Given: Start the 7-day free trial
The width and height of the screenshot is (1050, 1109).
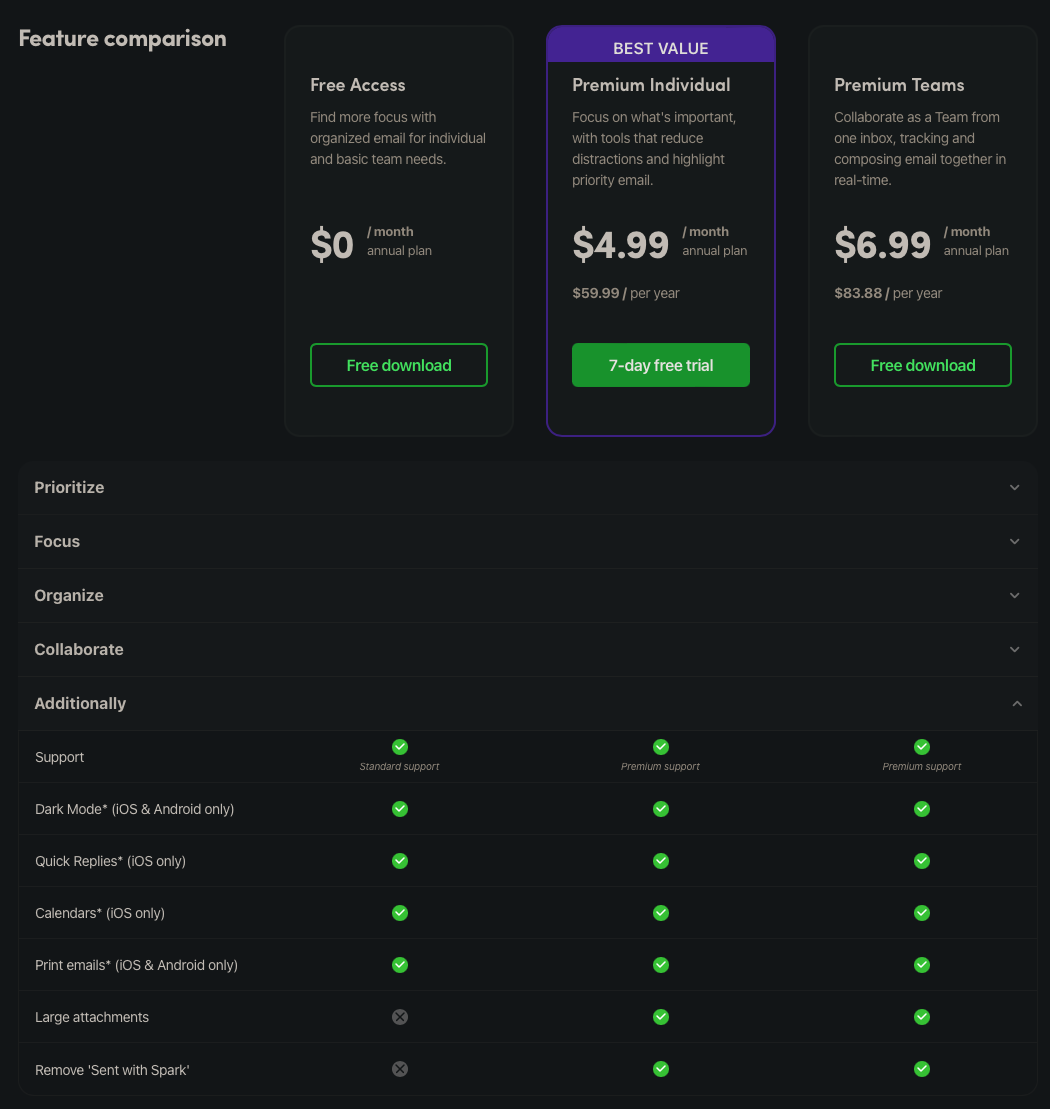Looking at the screenshot, I should (660, 365).
